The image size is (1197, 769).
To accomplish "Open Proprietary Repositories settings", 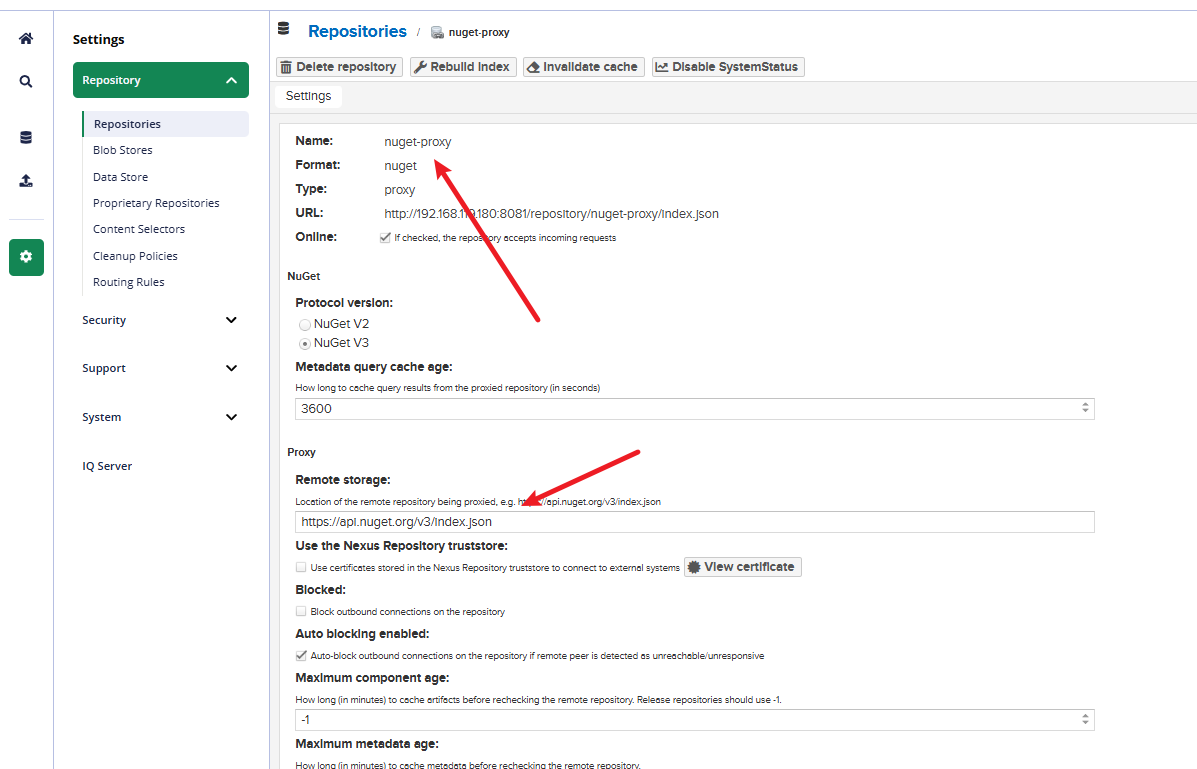I will [156, 203].
